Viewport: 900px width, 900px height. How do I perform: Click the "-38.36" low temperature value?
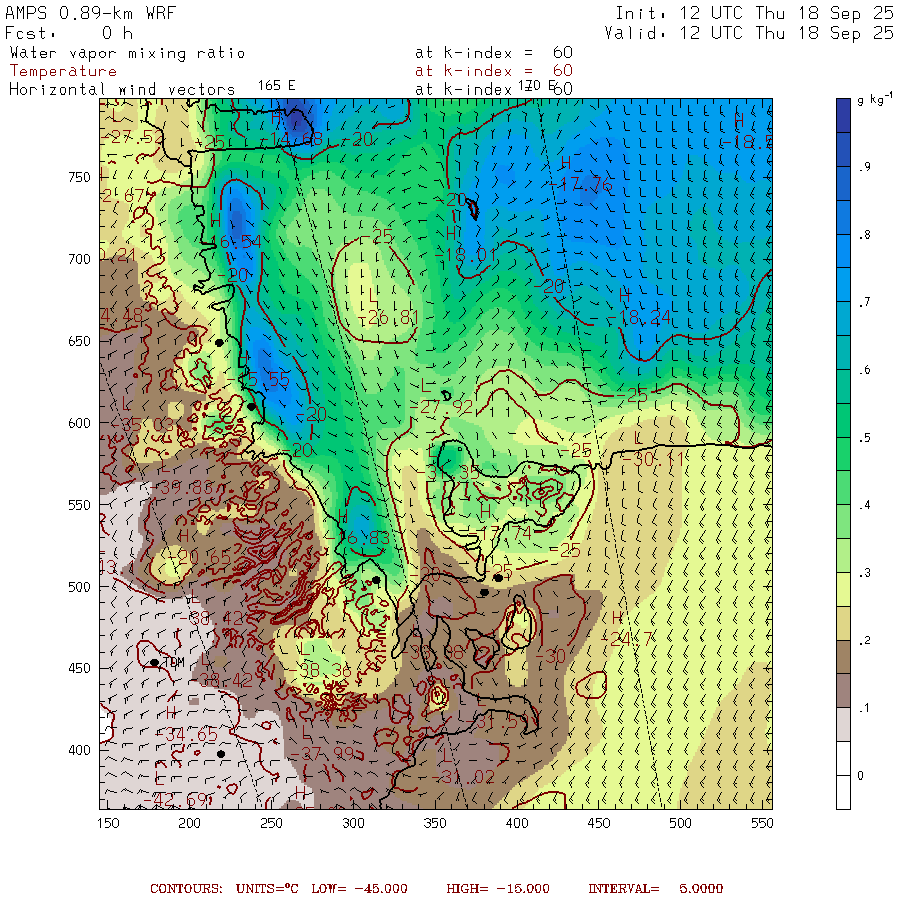(x=320, y=670)
